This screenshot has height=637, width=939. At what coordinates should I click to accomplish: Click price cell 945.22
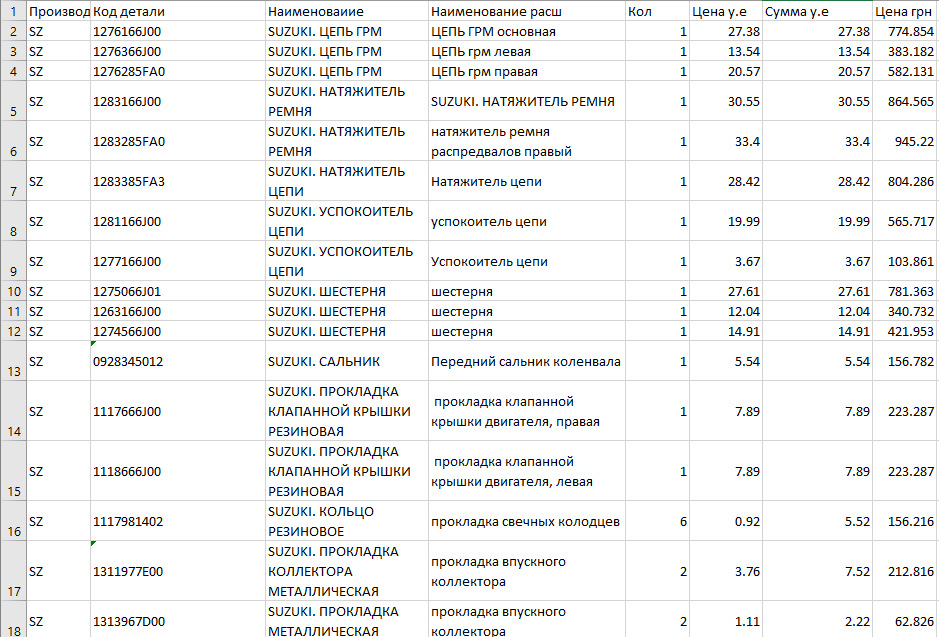pyautogui.click(x=905, y=141)
